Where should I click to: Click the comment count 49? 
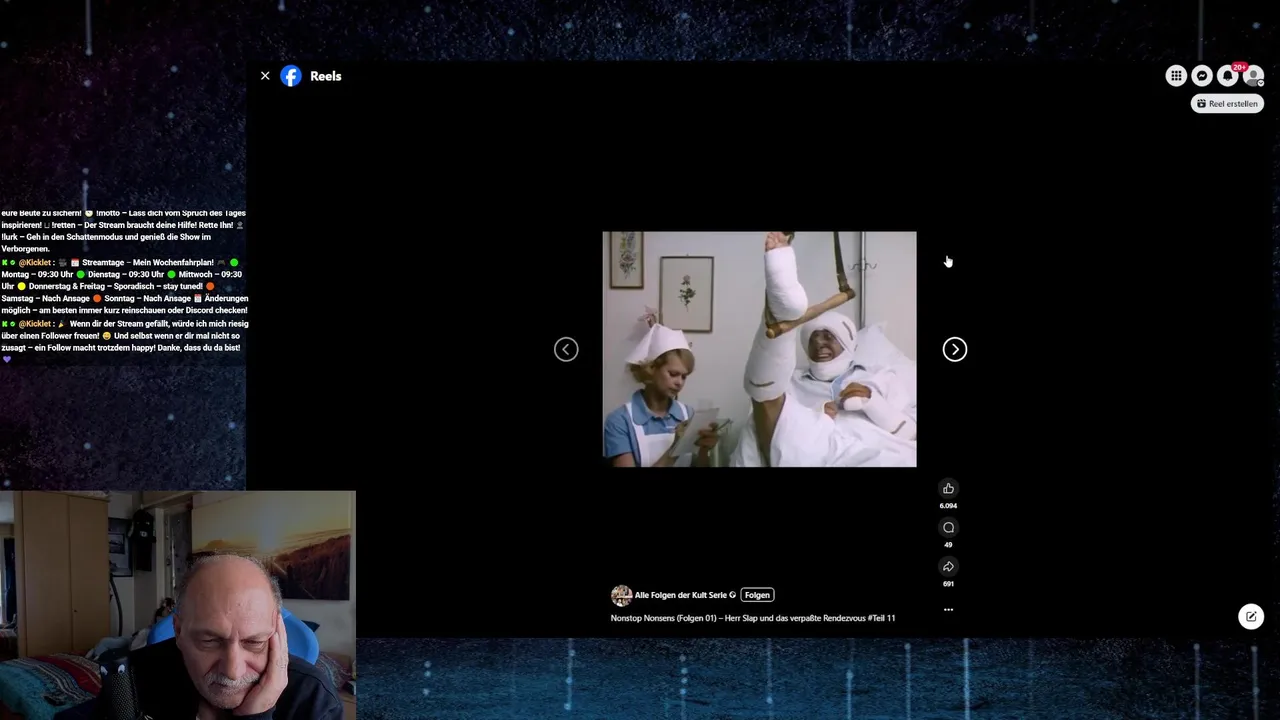[x=948, y=545]
